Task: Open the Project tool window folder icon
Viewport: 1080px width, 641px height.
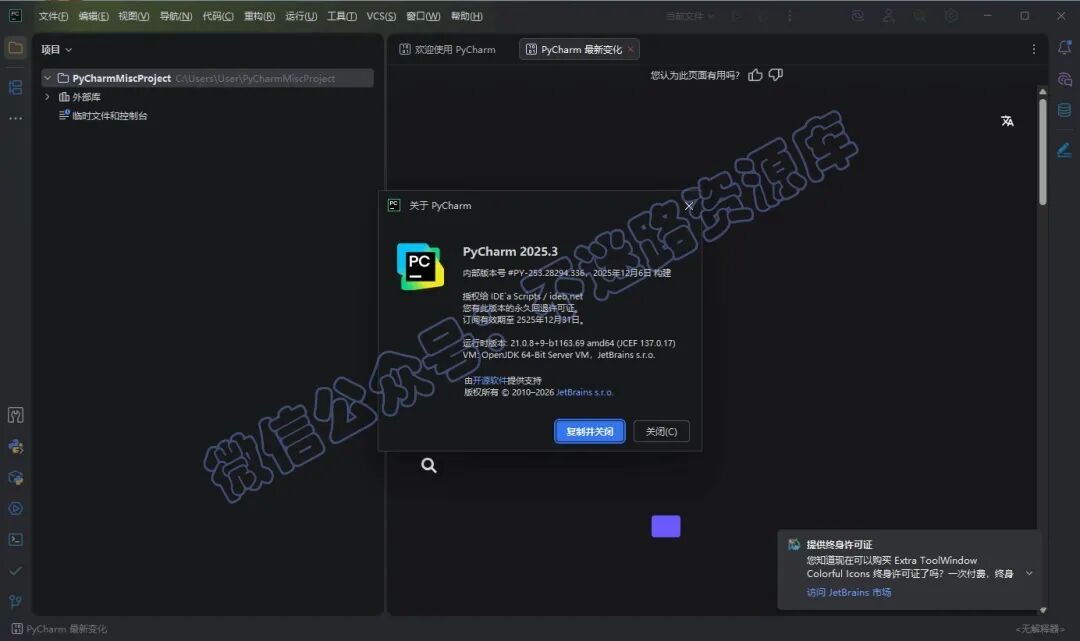Action: pyautogui.click(x=15, y=48)
